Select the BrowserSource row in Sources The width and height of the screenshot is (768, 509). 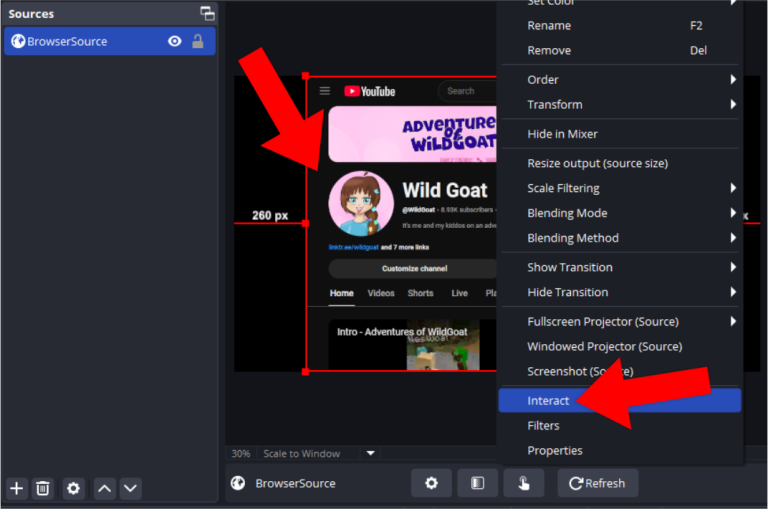[110, 42]
